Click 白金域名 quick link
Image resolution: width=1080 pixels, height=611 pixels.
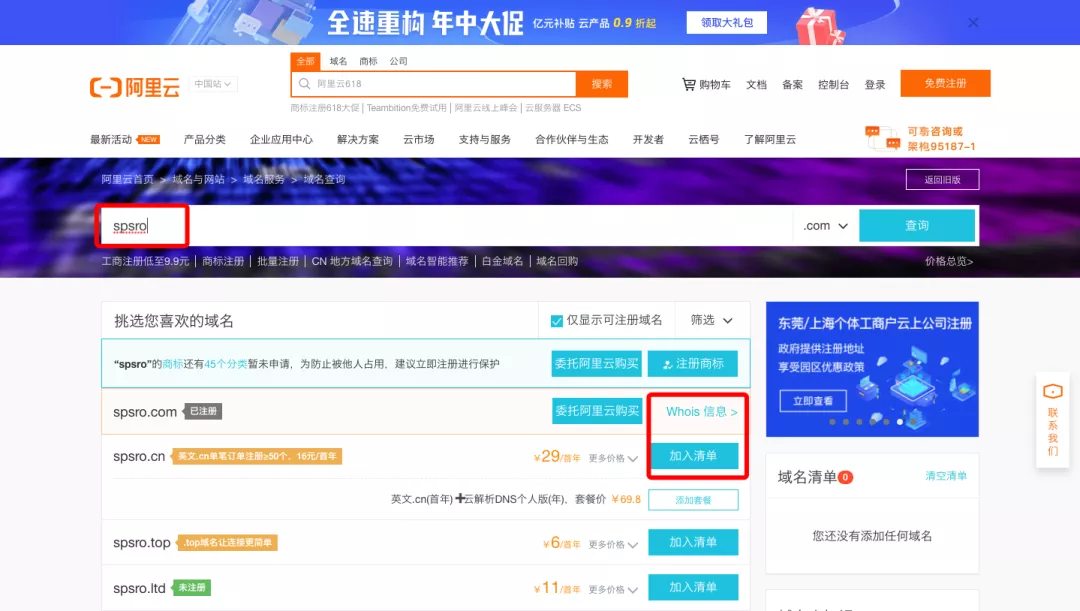coord(502,261)
